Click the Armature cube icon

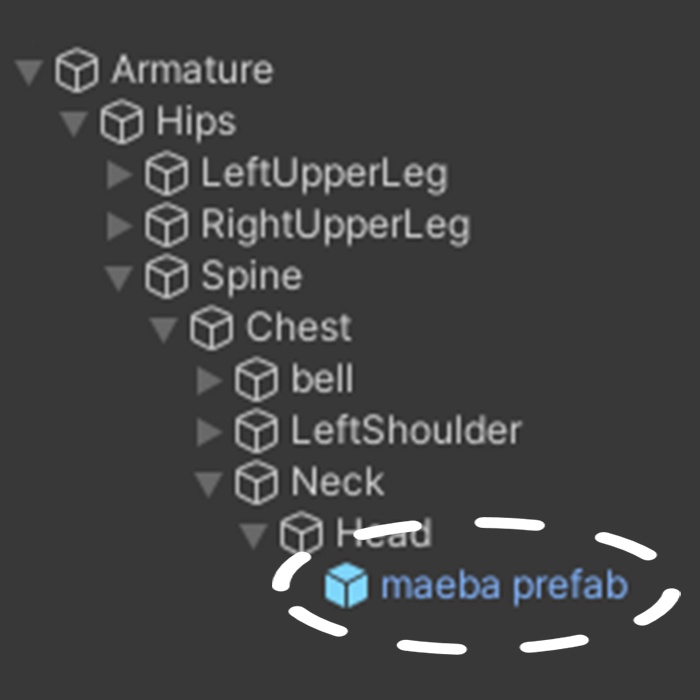[77, 71]
